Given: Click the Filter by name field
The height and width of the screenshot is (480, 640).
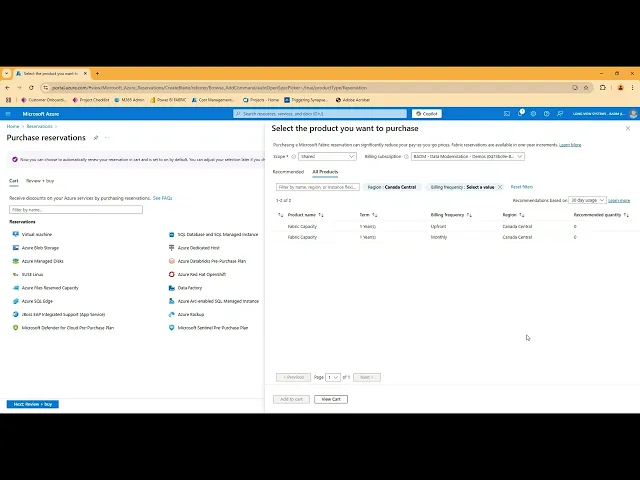Looking at the screenshot, I should coord(76,210).
